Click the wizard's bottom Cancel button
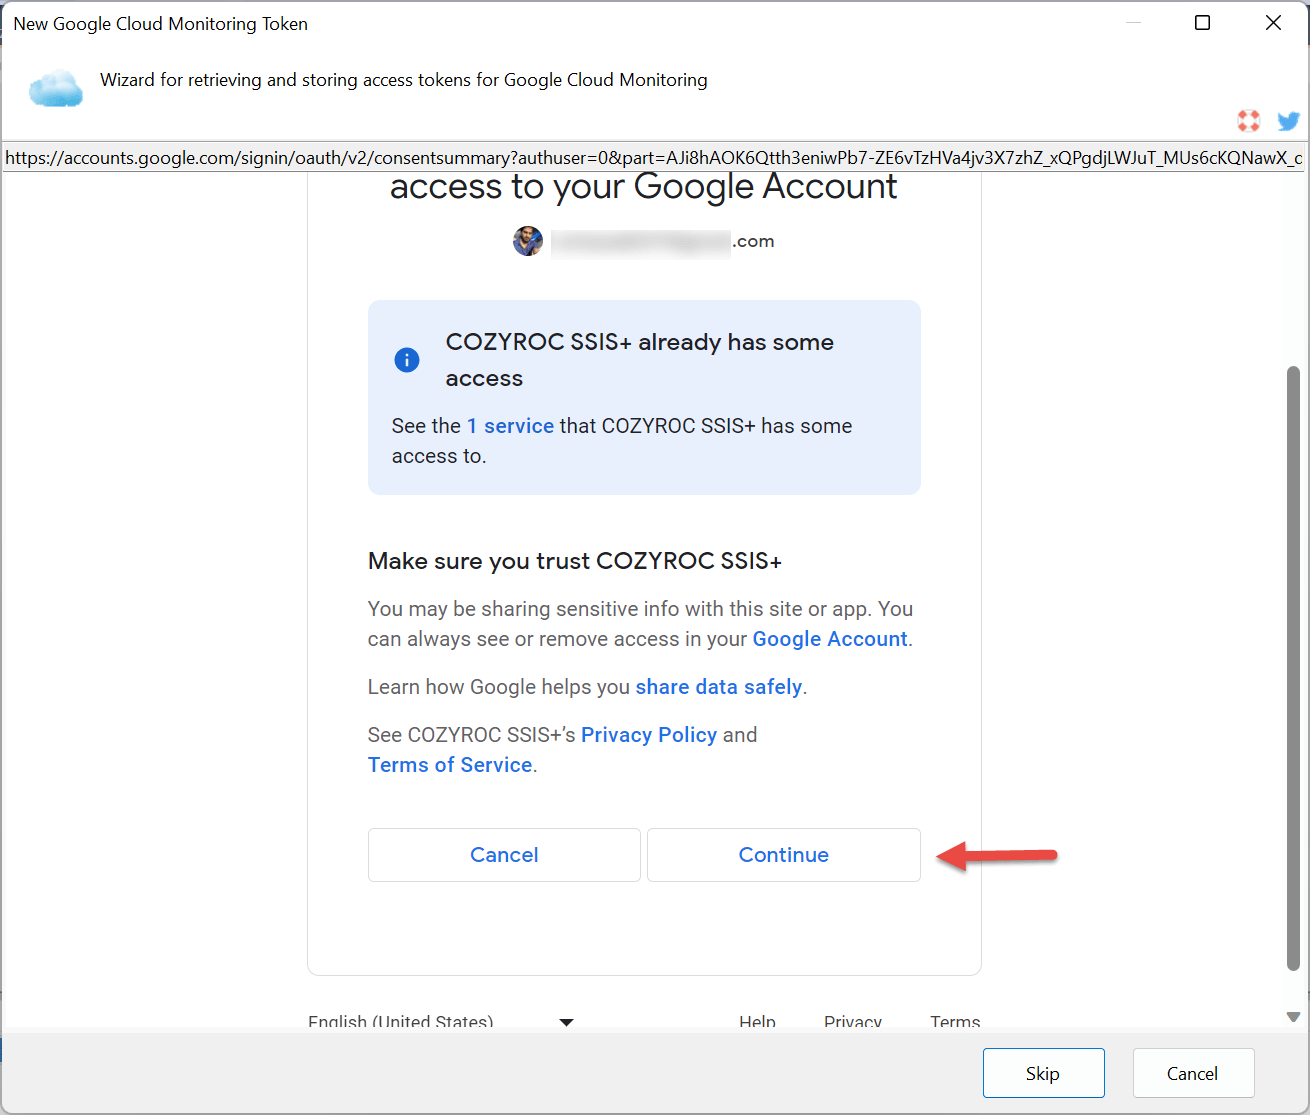The image size is (1310, 1115). [1193, 1073]
